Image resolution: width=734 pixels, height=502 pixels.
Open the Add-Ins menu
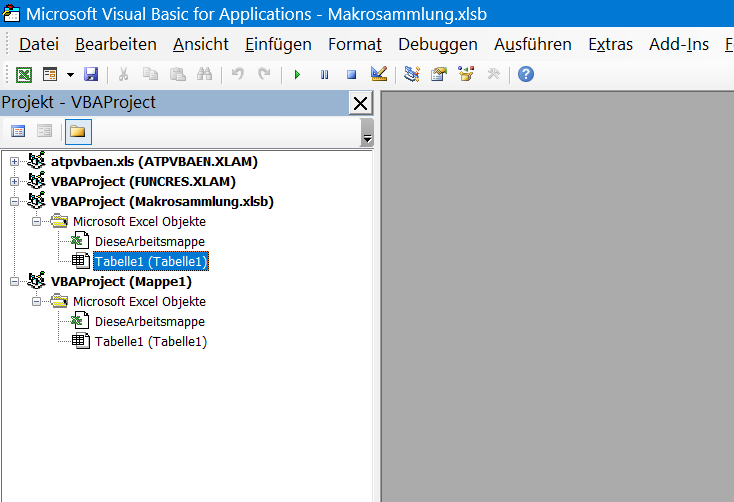point(679,44)
